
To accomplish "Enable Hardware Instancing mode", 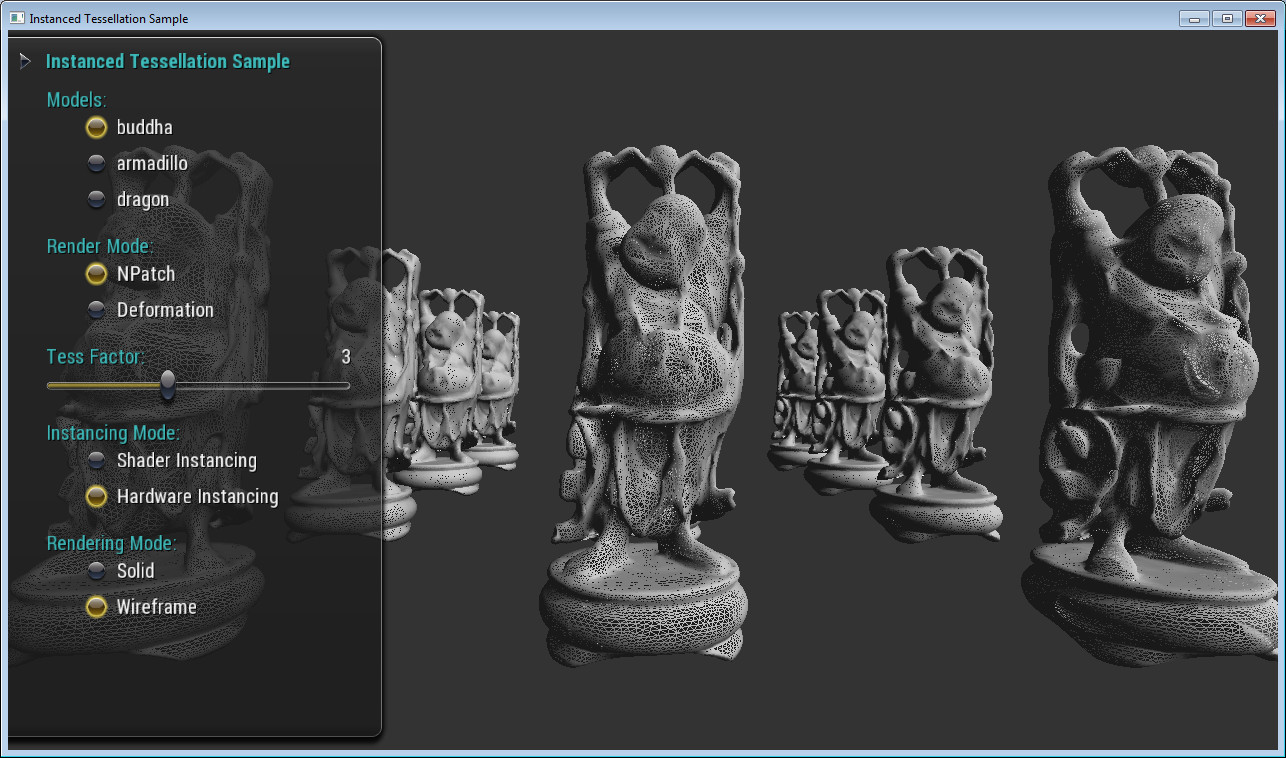I will 97,497.
